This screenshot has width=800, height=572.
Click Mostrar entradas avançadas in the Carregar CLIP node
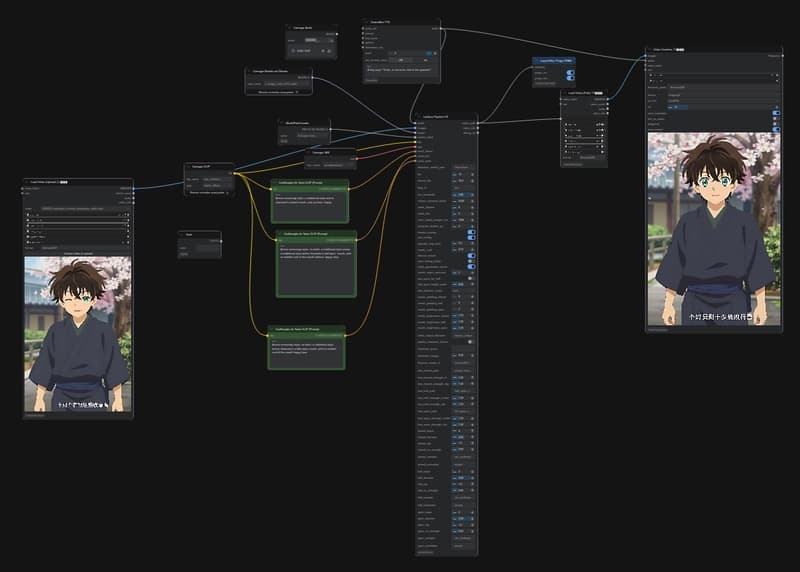click(x=209, y=193)
